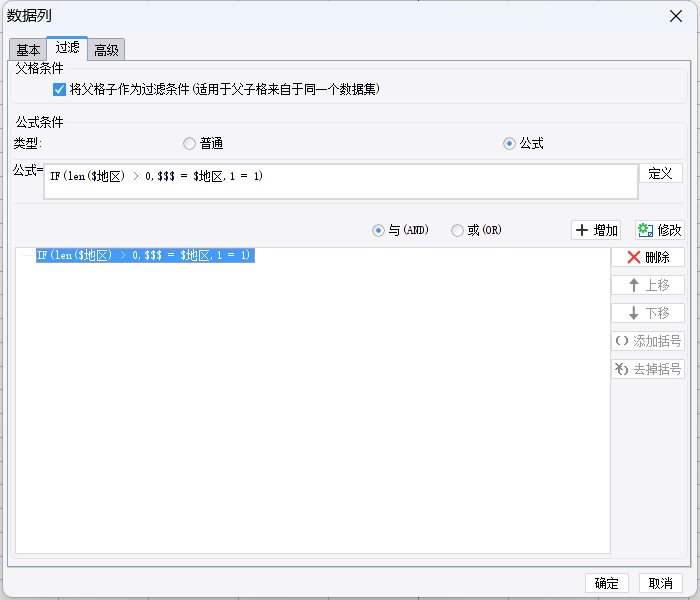Choose the 与 (AND) radio option
Viewport: 700px width, 600px height.
coord(378,230)
